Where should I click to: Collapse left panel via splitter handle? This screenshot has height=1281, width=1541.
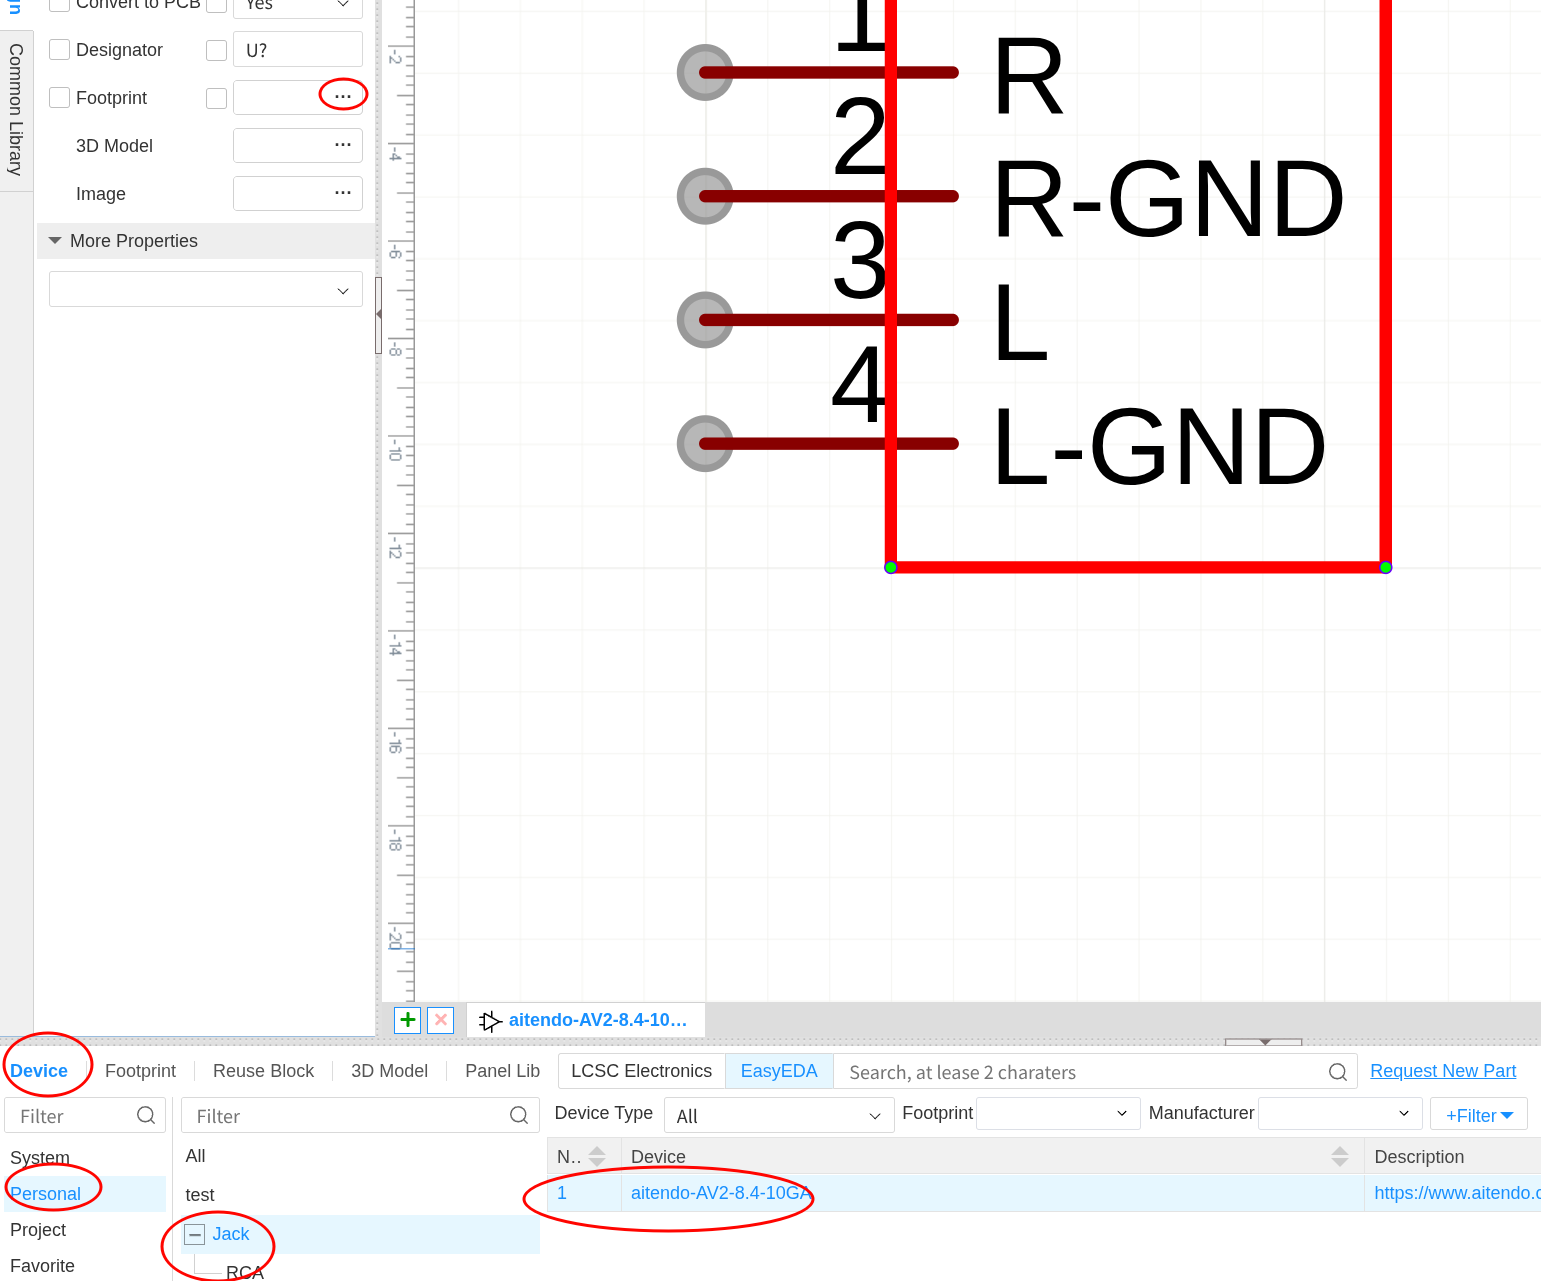(x=378, y=315)
